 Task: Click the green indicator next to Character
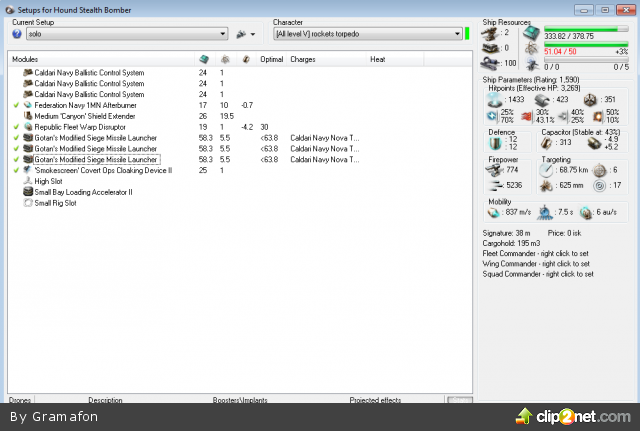pyautogui.click(x=467, y=34)
